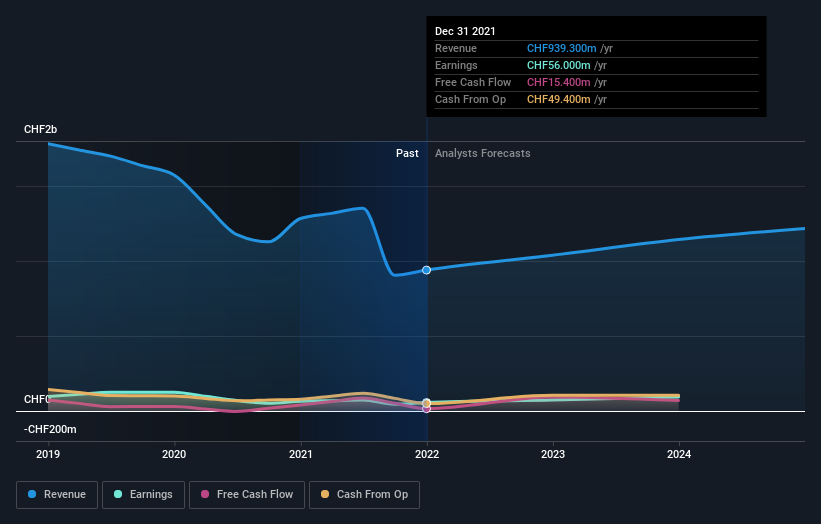Click the pink dot in Free Cash Flow legend
This screenshot has height=524, width=821.
click(205, 494)
